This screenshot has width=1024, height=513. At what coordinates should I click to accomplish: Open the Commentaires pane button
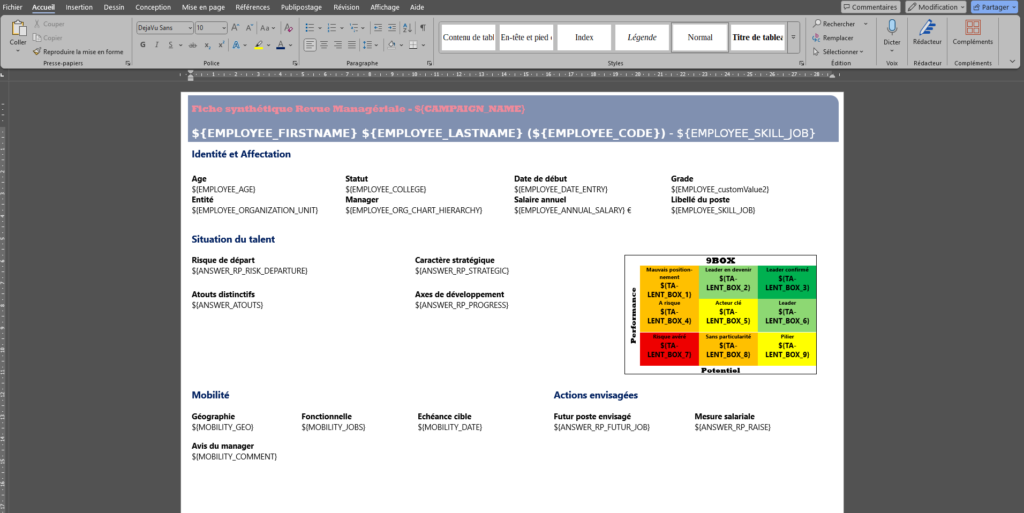click(869, 7)
